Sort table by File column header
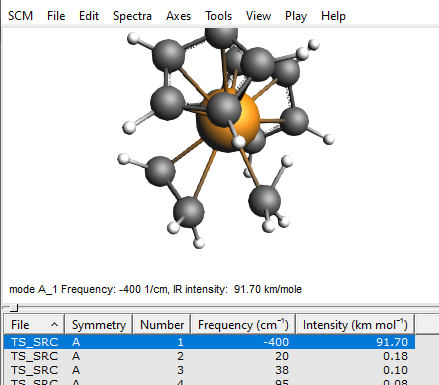Viewport: 439px width, 385px height. coord(34,324)
